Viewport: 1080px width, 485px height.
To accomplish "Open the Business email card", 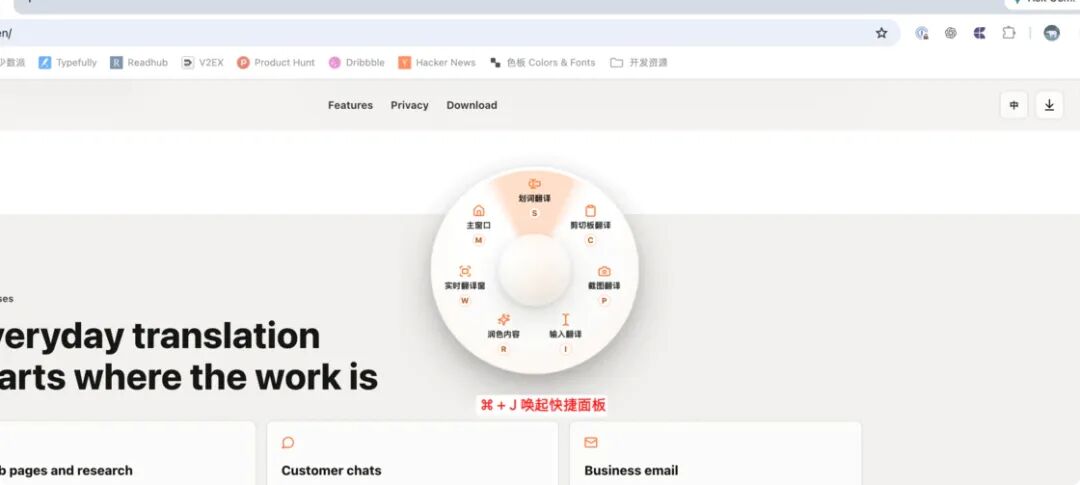I will (715, 454).
